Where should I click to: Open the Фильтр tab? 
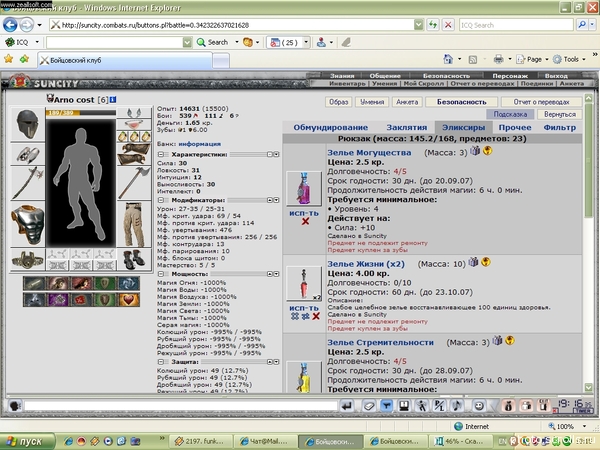559,127
